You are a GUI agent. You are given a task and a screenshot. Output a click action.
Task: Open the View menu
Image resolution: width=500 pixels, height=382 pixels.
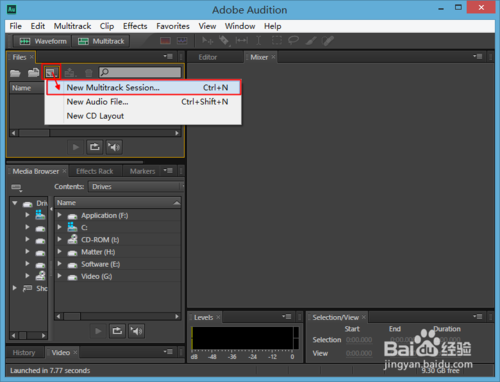coord(207,26)
